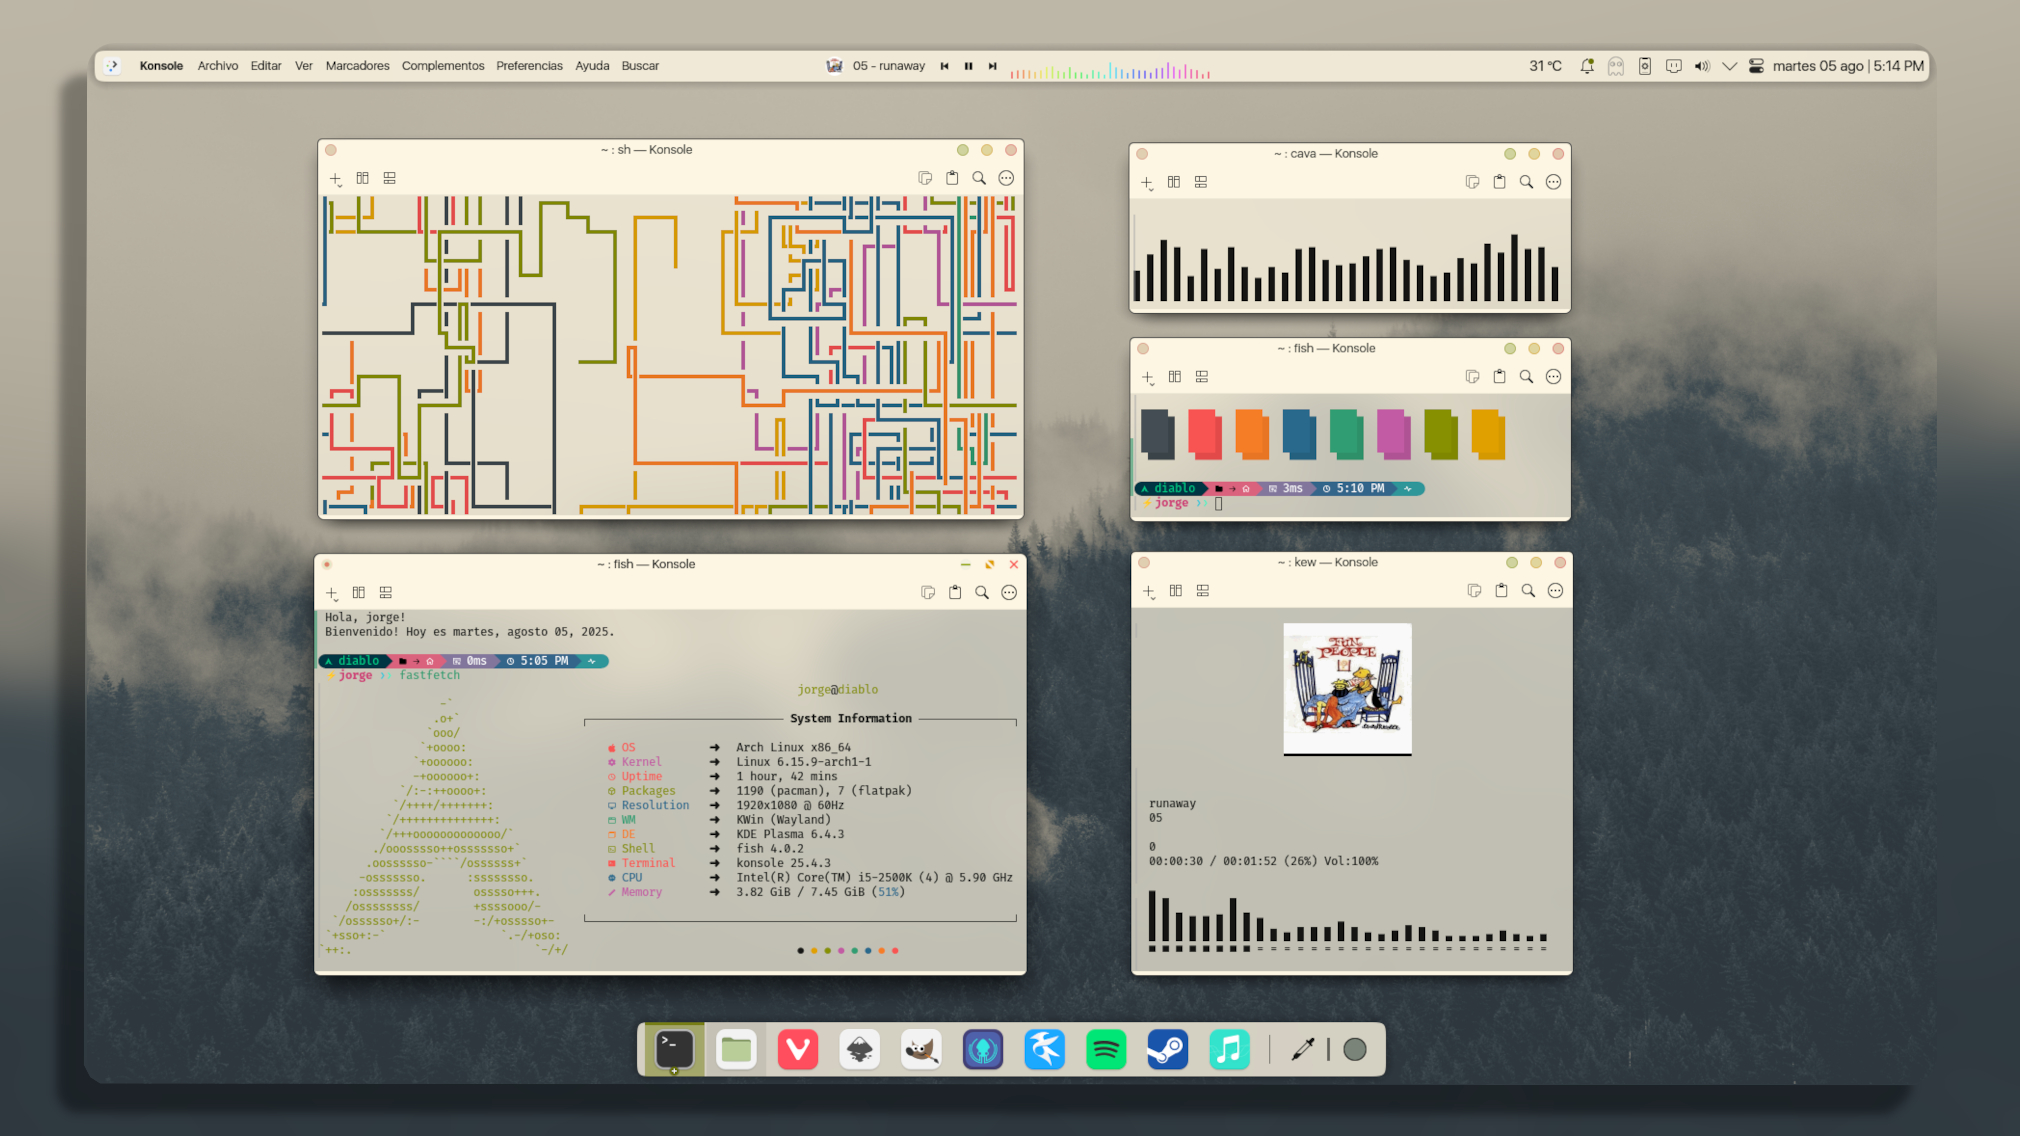2020x1136 pixels.
Task: Open the Complementos menu
Action: tap(443, 66)
